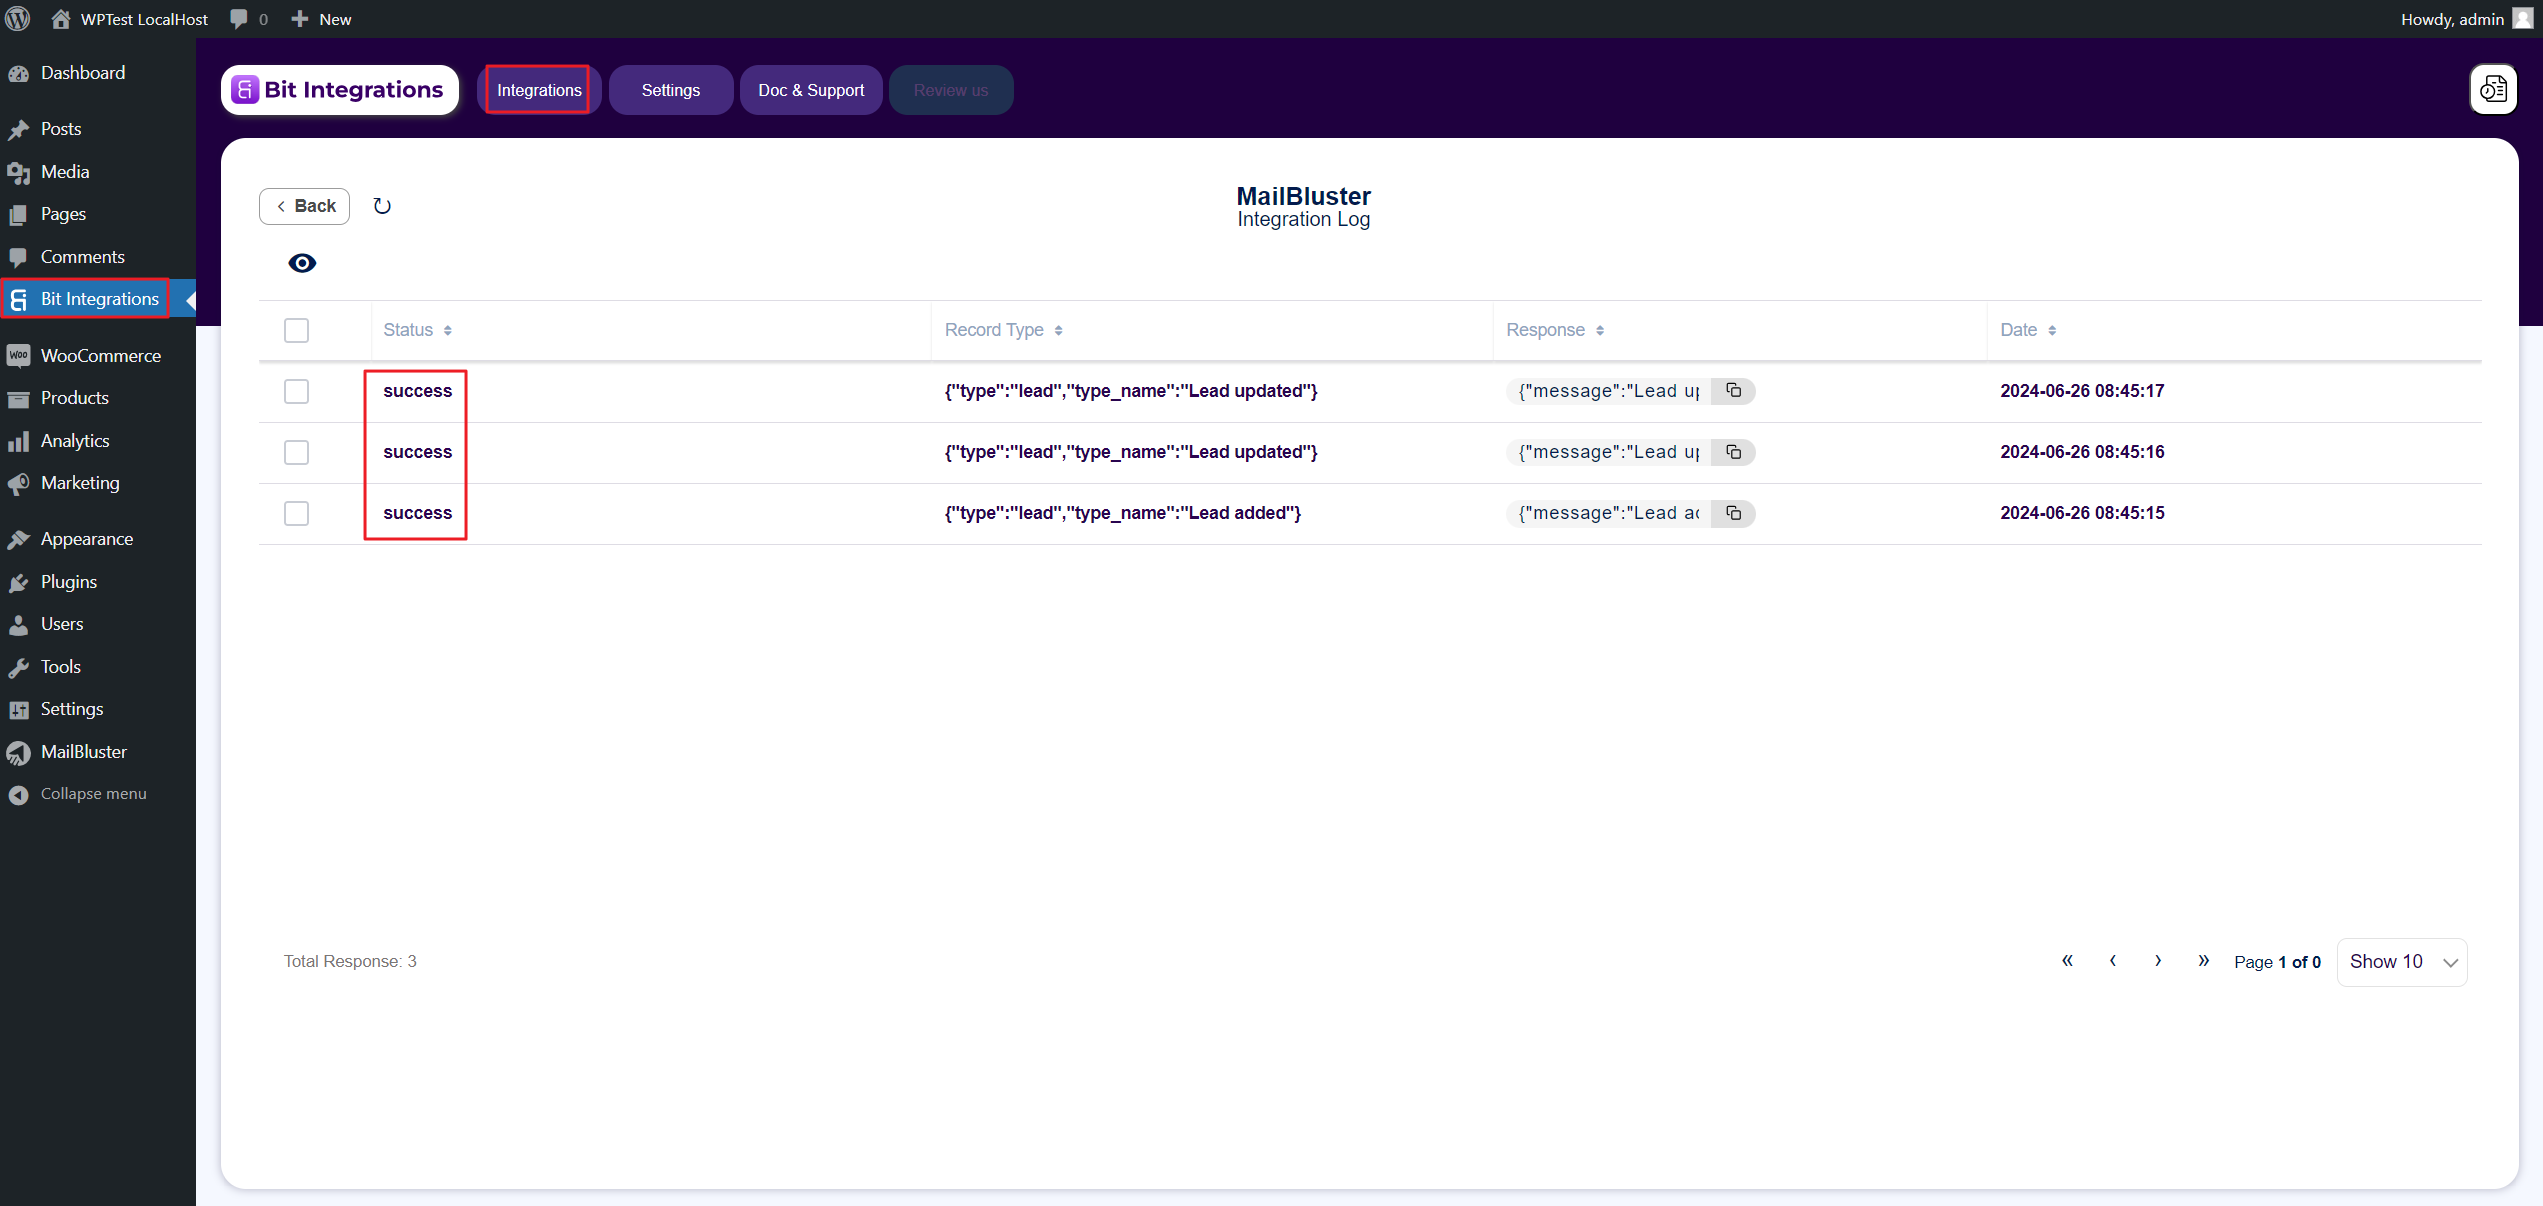The height and width of the screenshot is (1206, 2543).
Task: Click the refresh log icon beside Back
Action: (x=382, y=206)
